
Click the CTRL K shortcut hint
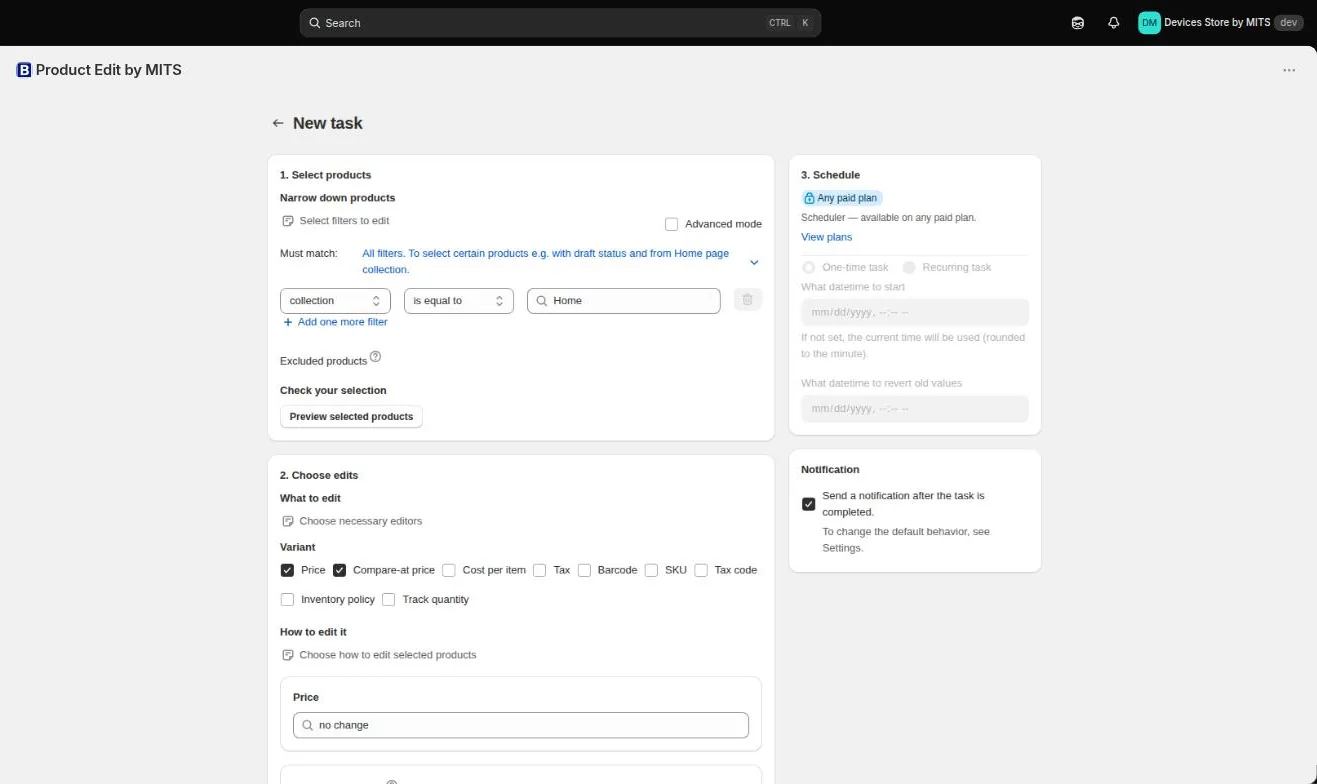790,22
